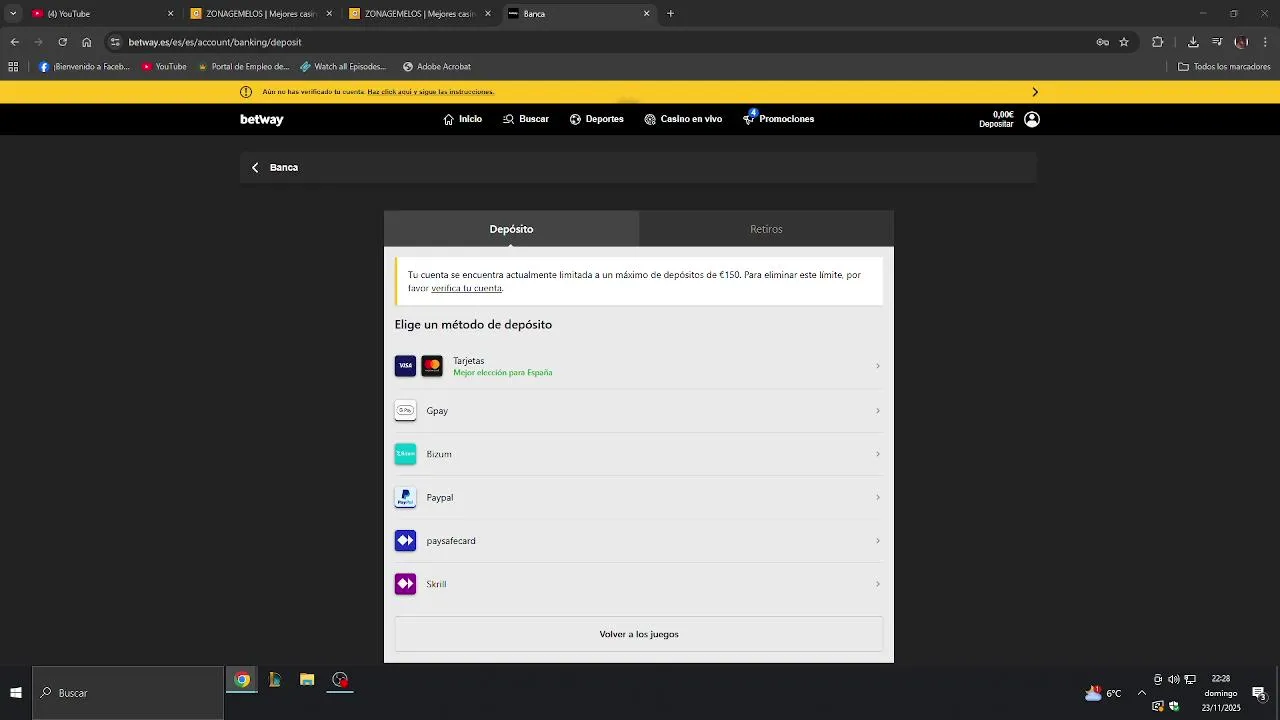
Task: Expand the Skrill row chevron
Action: coord(878,584)
